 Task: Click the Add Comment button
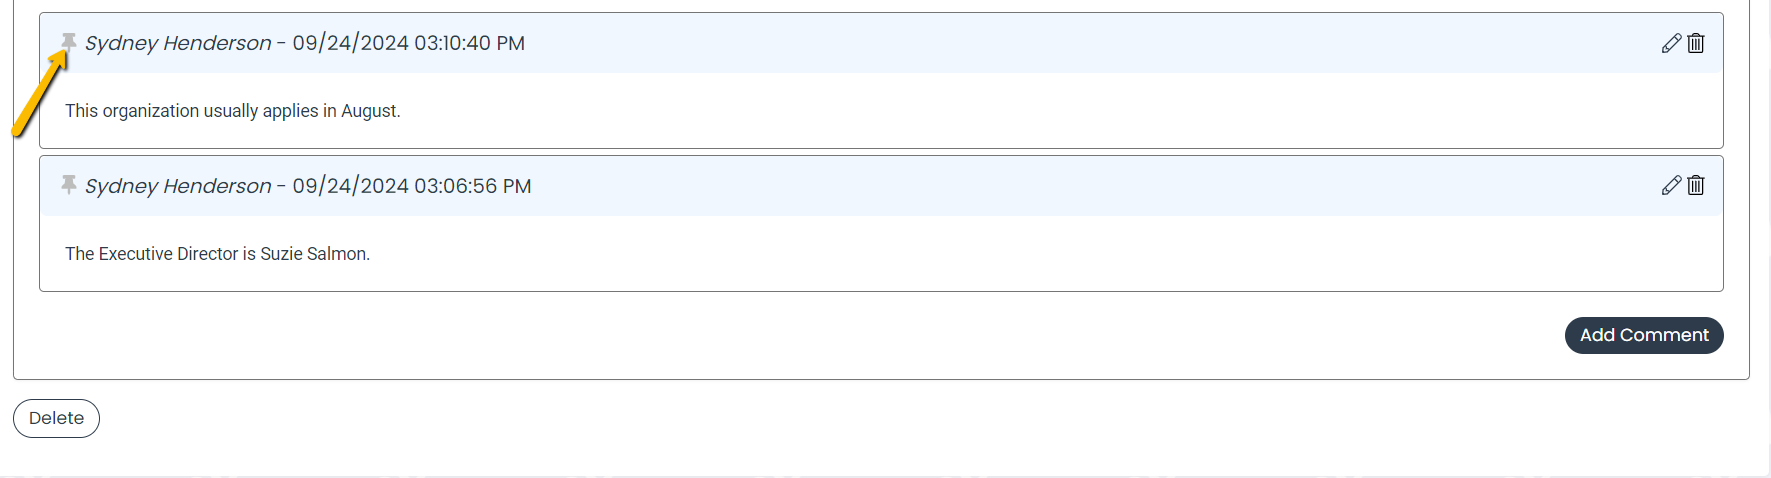coord(1644,335)
